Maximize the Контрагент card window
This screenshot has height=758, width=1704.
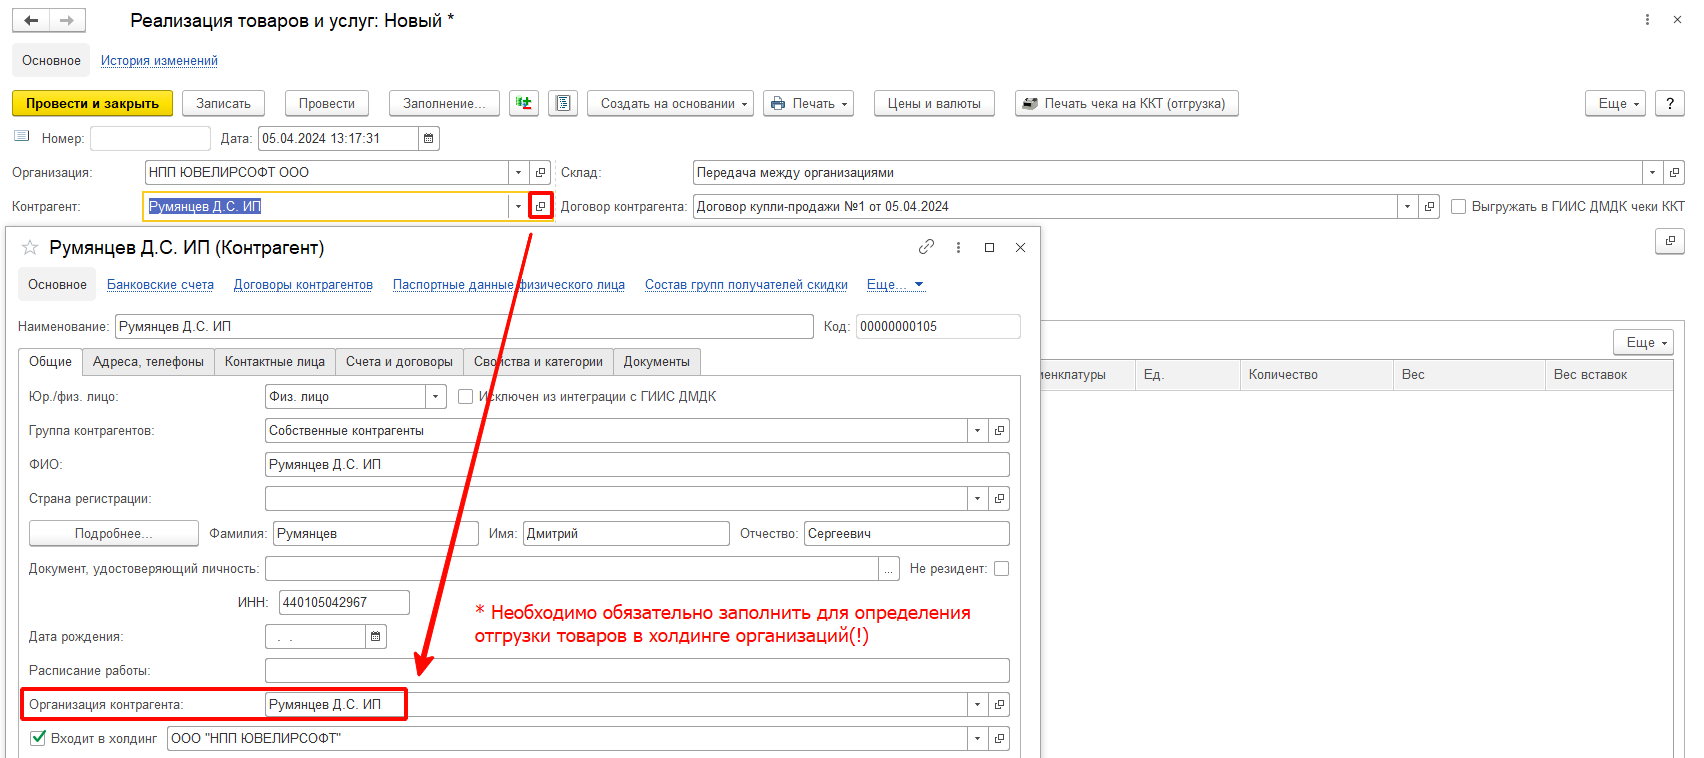989,247
